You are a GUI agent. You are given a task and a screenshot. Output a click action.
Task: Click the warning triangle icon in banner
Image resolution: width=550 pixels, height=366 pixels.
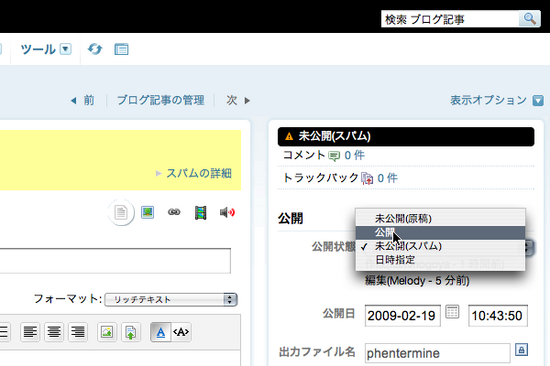pos(289,137)
